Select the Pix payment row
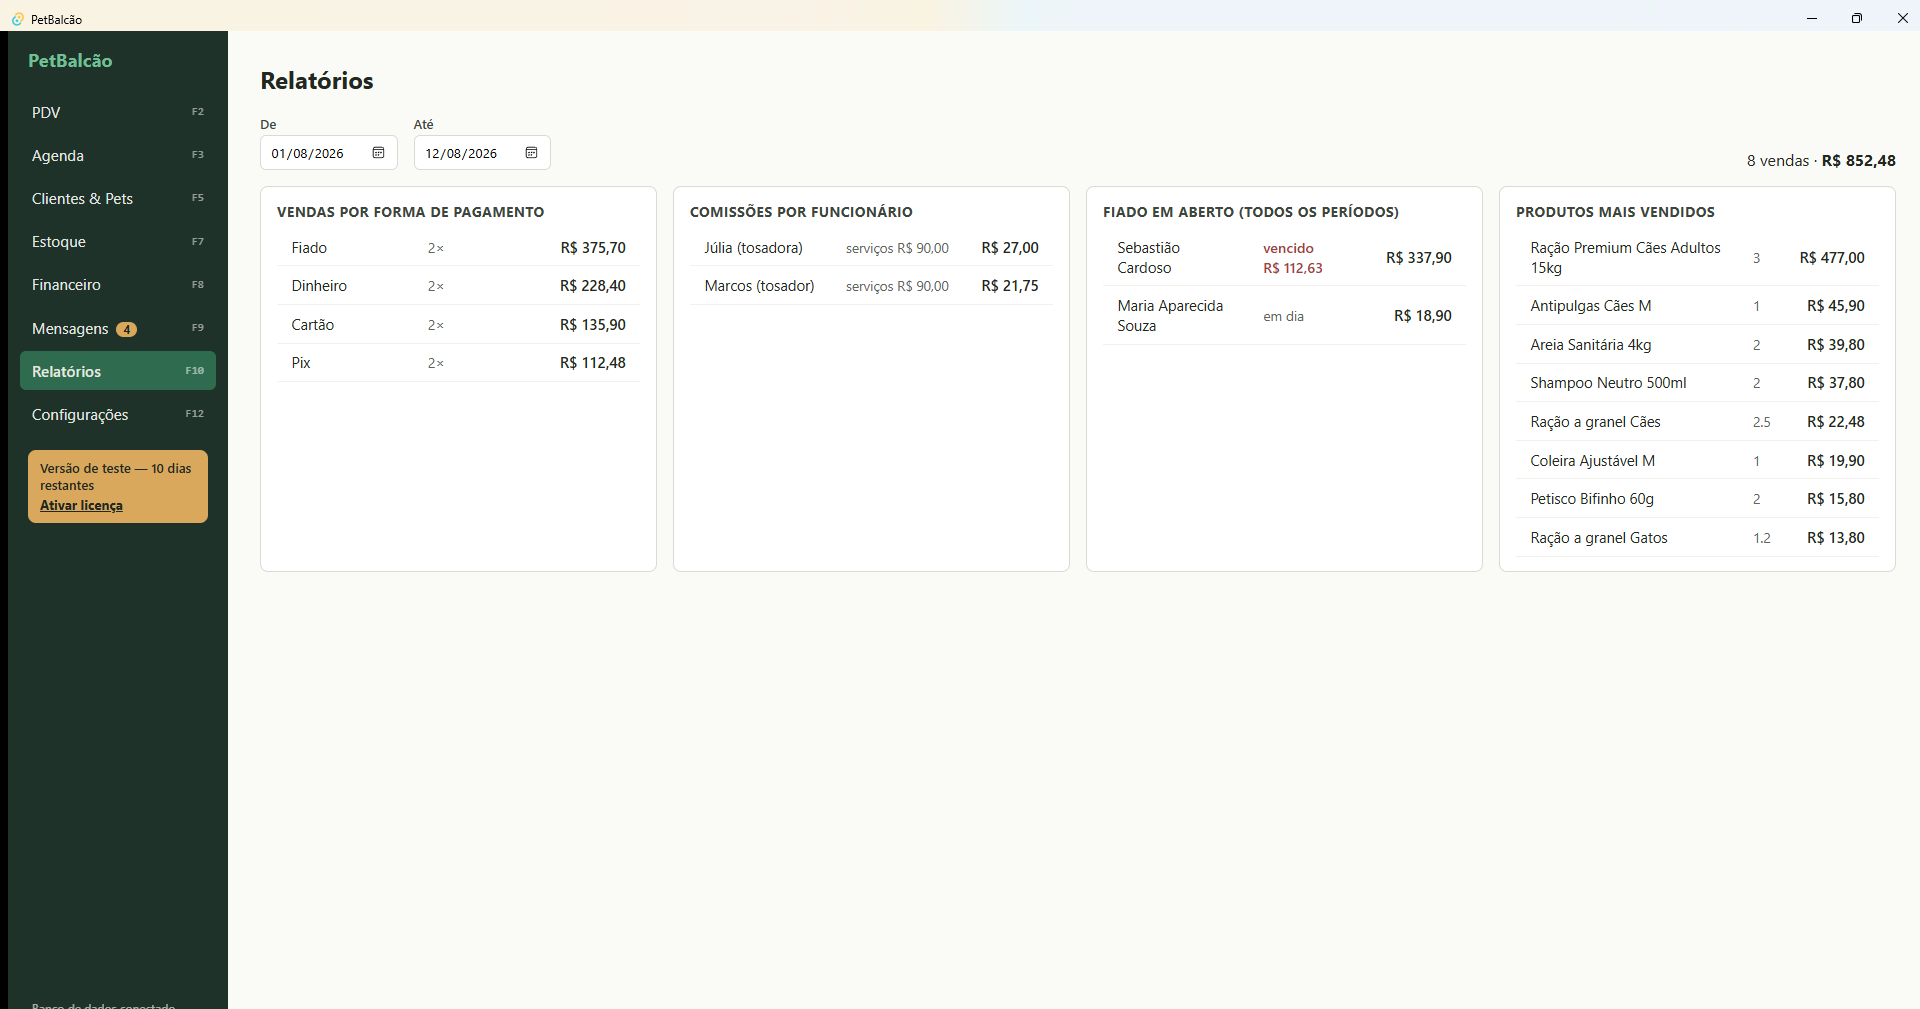The image size is (1920, 1009). point(458,363)
